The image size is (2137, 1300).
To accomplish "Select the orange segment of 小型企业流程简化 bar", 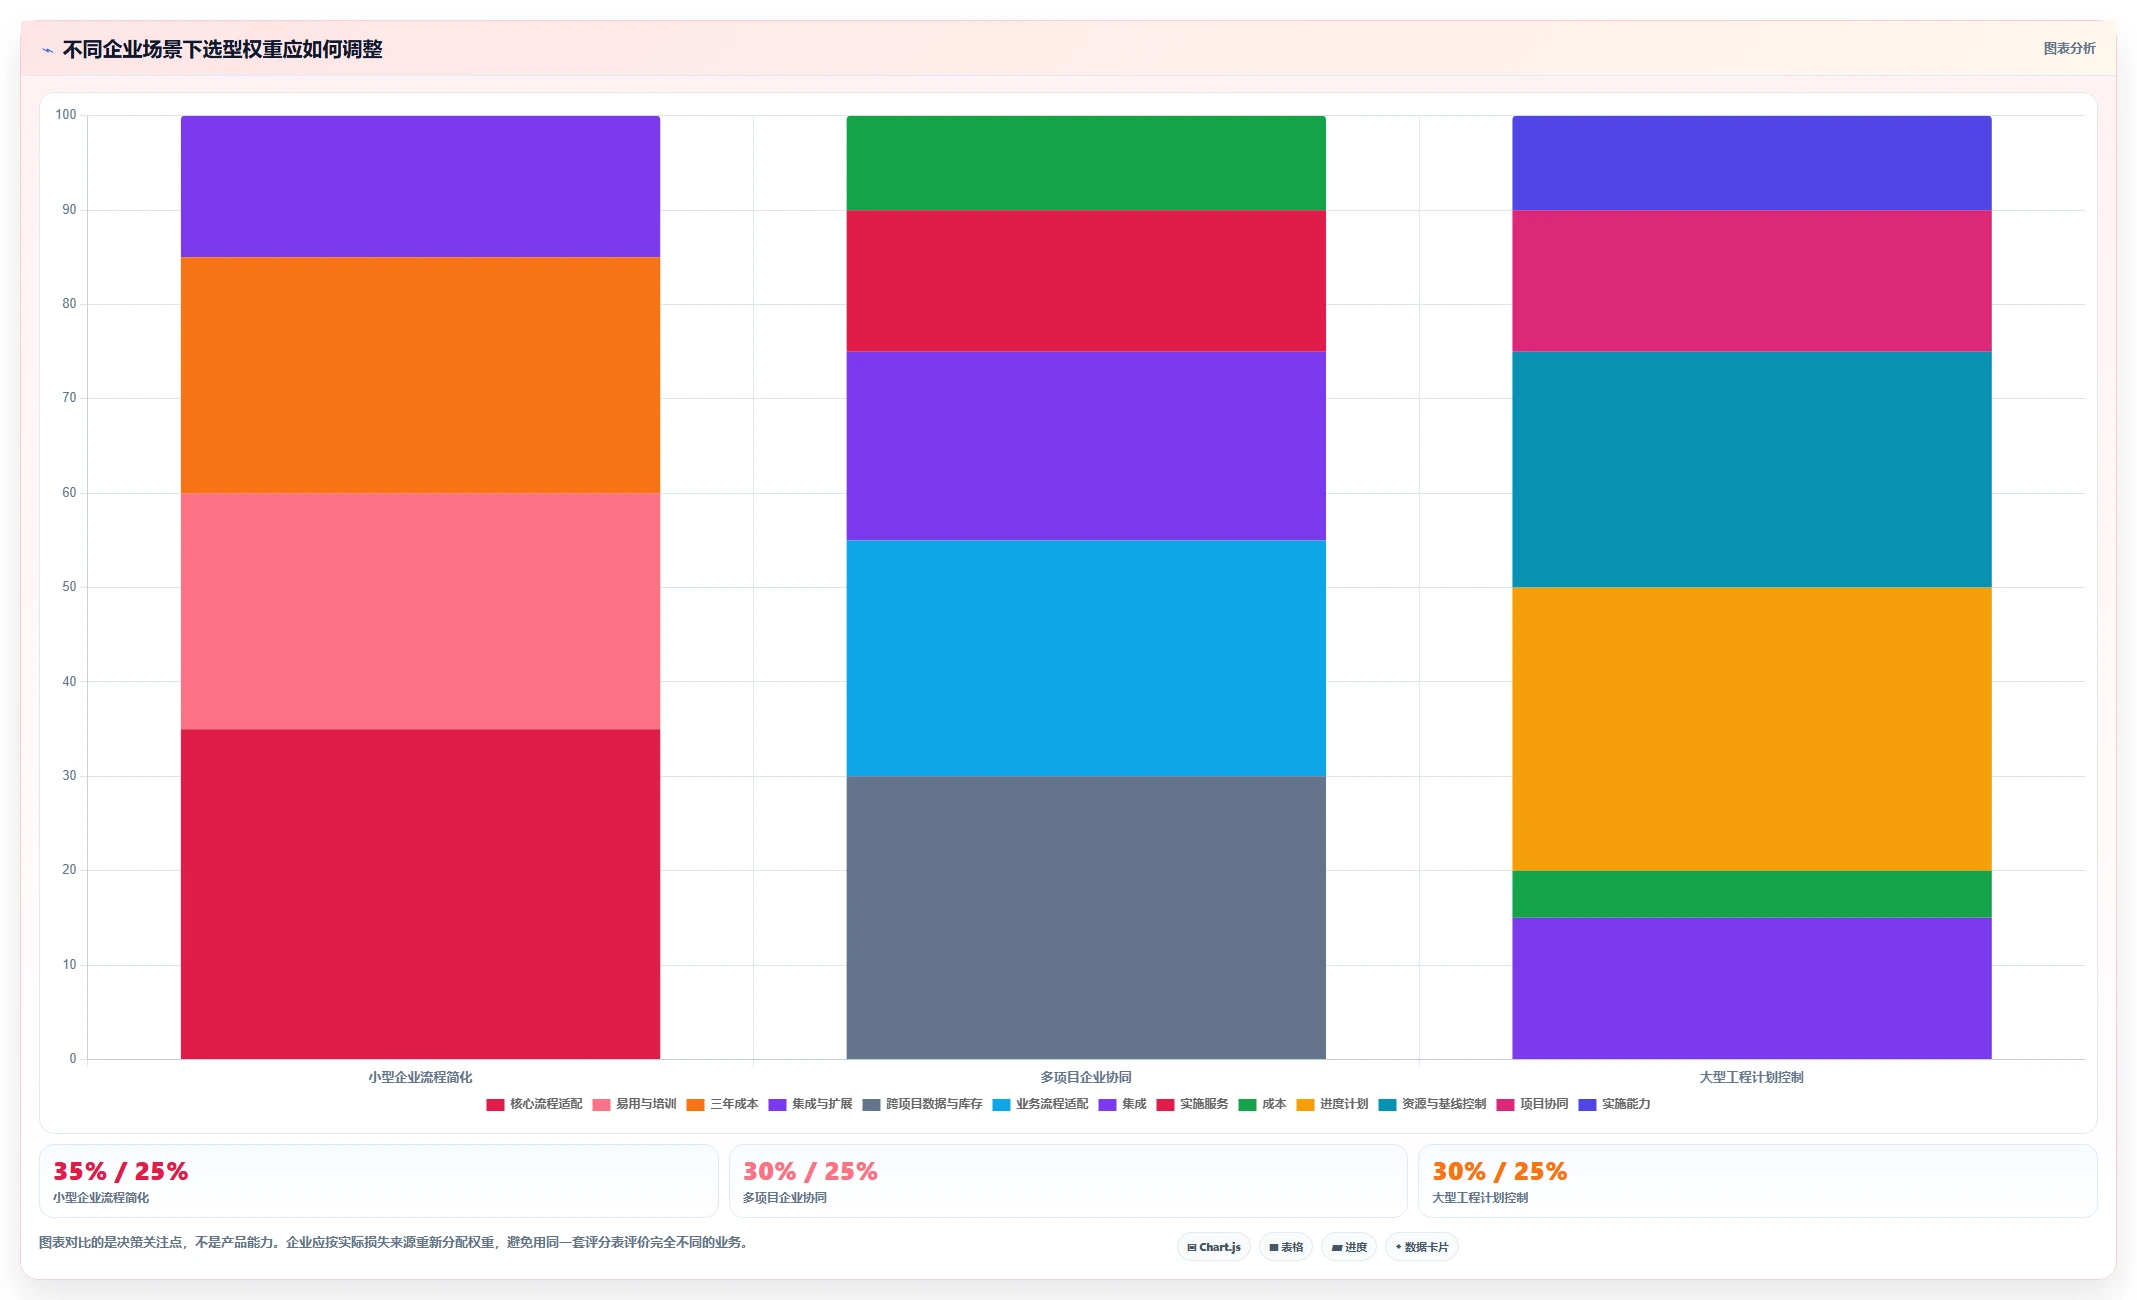I will pos(420,375).
